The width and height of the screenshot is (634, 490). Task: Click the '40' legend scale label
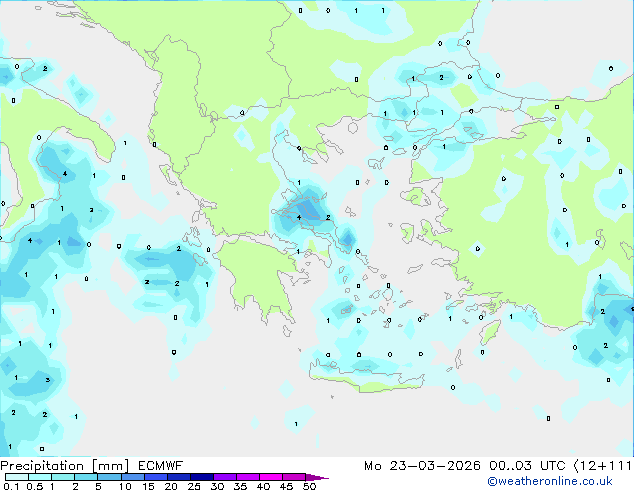pyautogui.click(x=263, y=486)
